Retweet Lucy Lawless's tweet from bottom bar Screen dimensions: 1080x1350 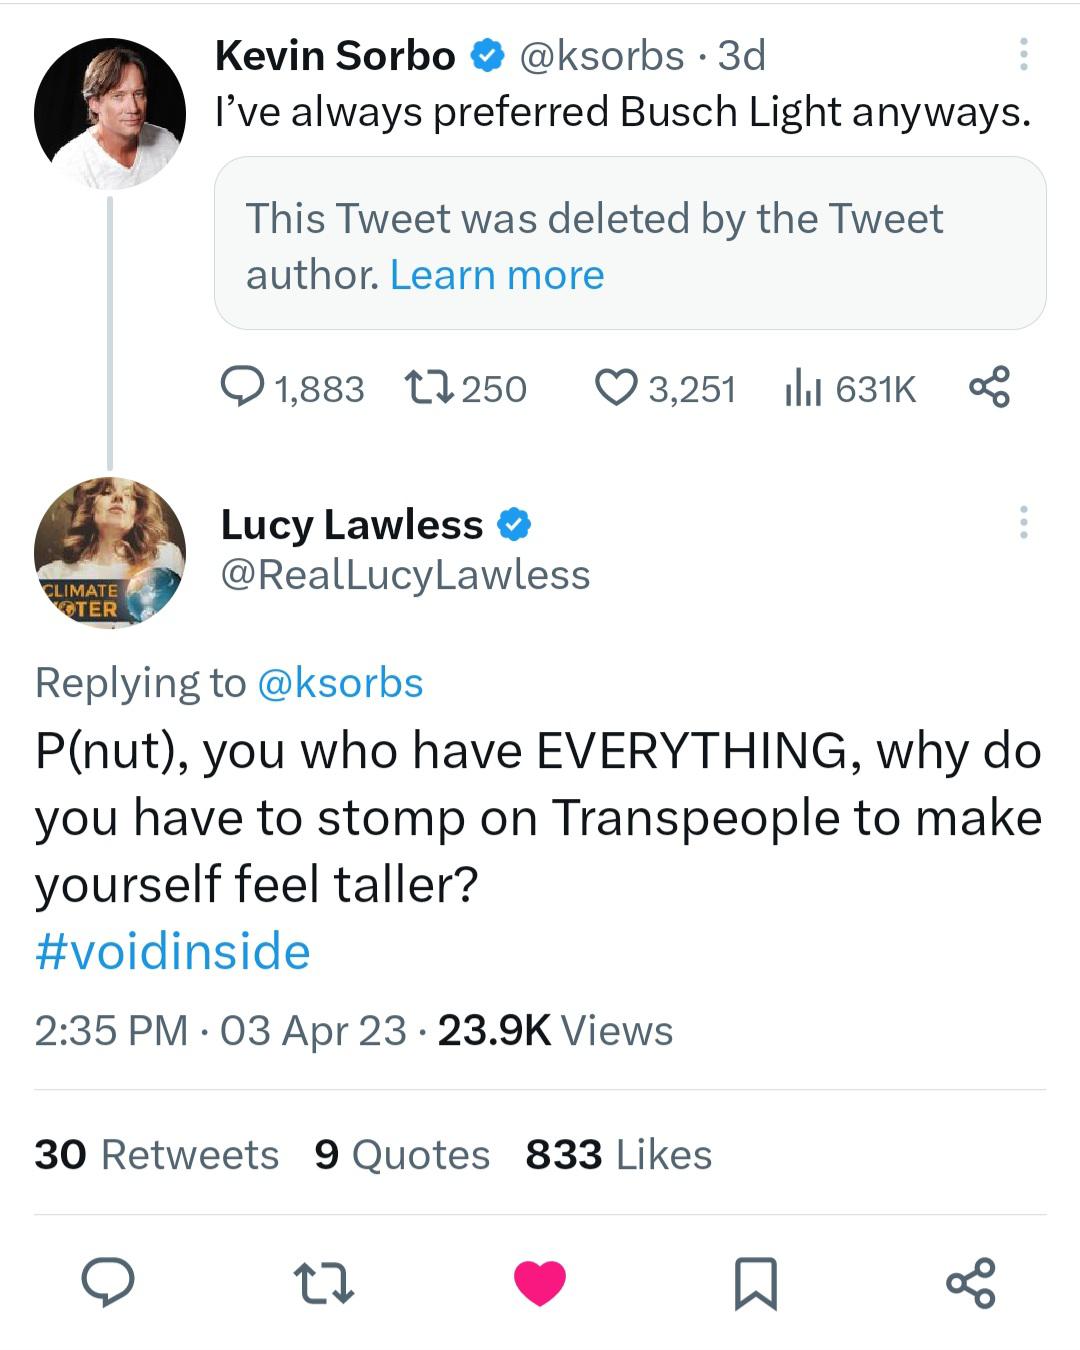[x=324, y=1283]
